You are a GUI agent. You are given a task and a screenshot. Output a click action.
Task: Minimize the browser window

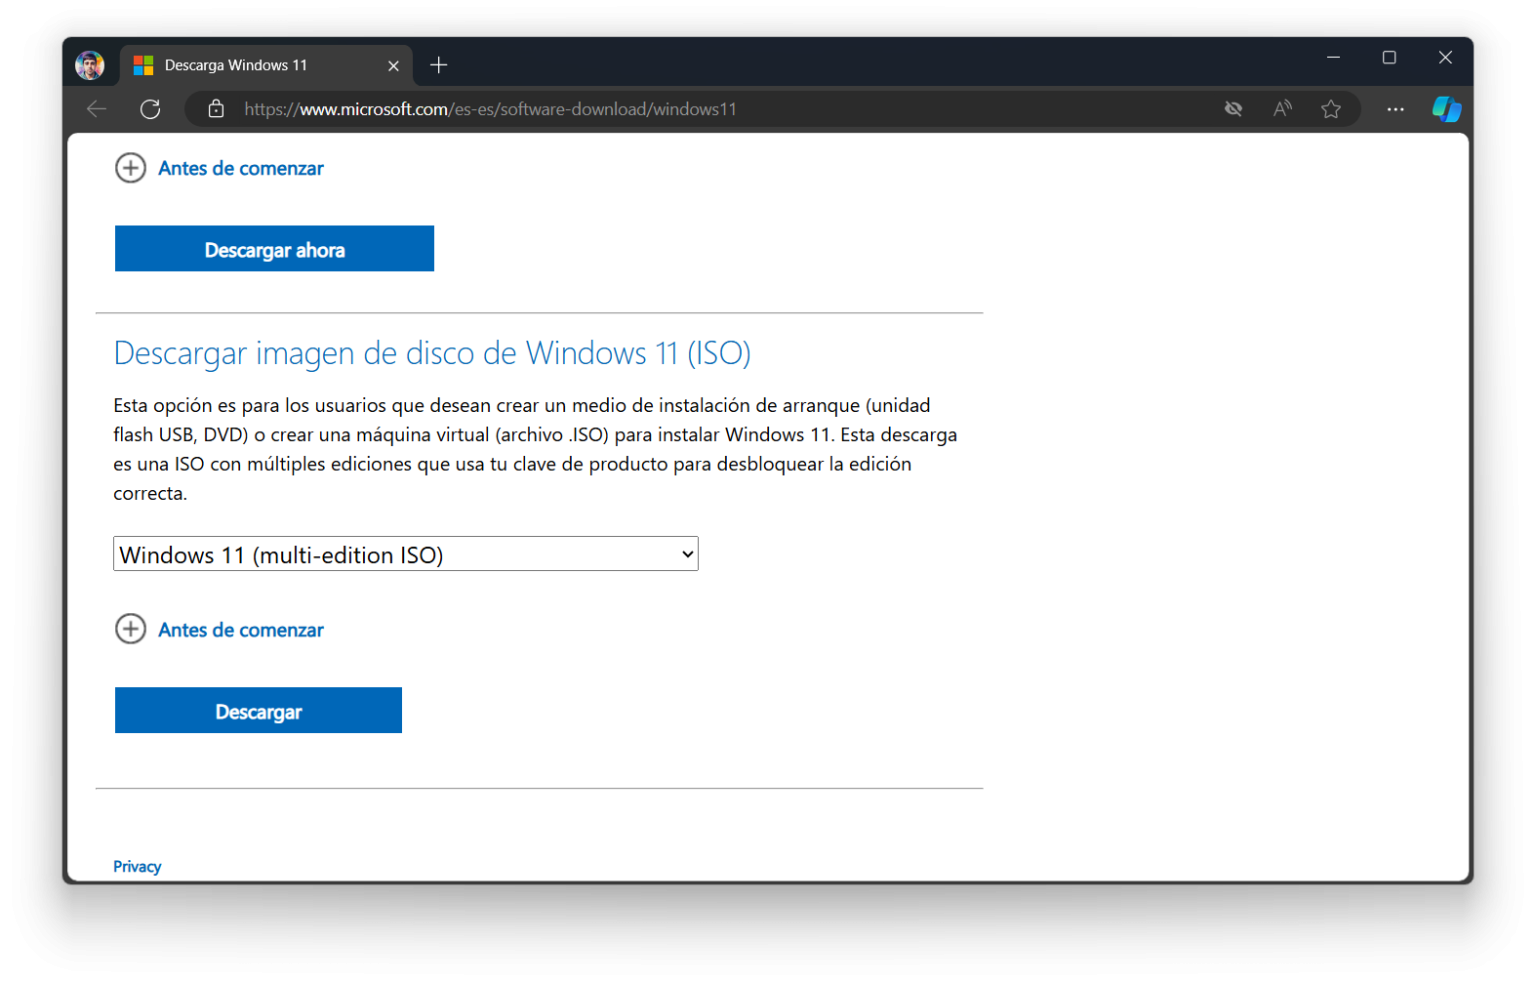point(1333,58)
